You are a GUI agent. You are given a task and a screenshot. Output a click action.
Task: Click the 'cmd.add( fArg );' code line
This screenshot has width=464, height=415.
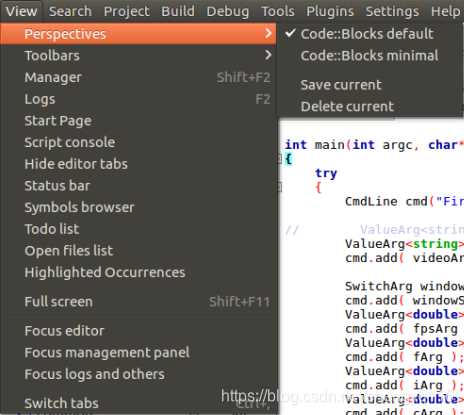tap(404, 357)
